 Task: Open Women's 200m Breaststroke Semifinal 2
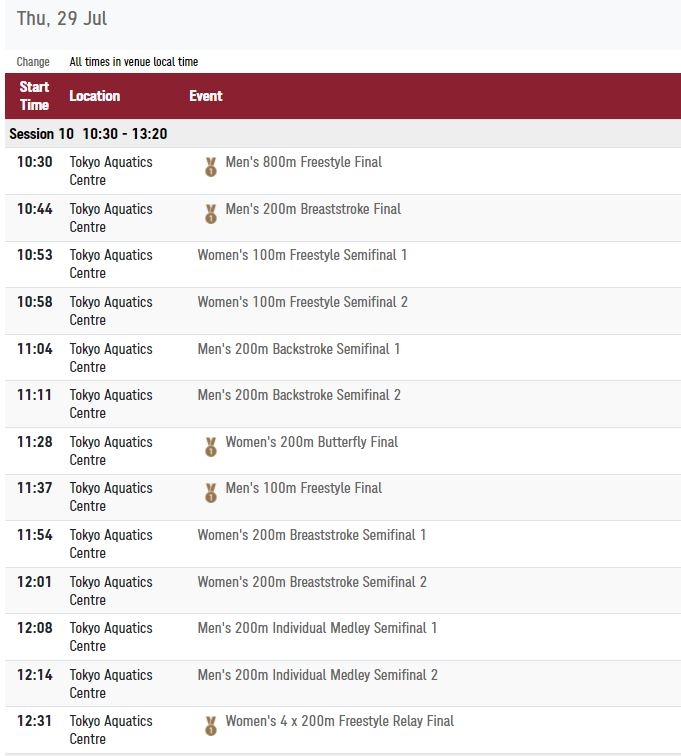click(312, 582)
